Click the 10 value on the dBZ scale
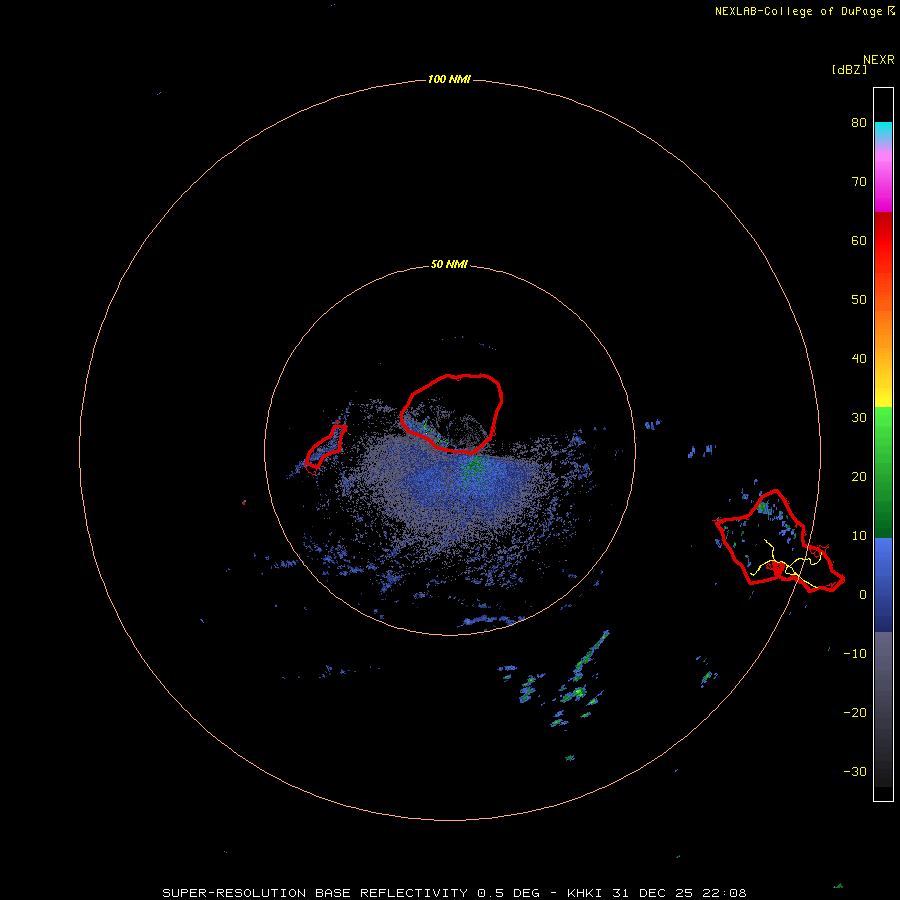The height and width of the screenshot is (900, 900). 859,536
